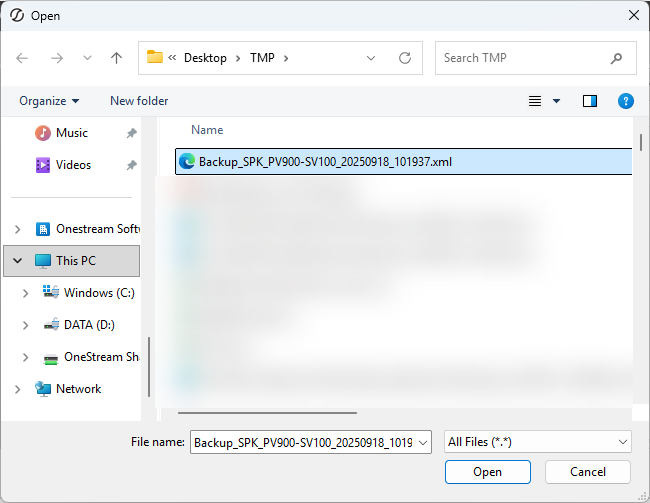Open the File name history dropdown
The image size is (650, 503).
point(422,442)
